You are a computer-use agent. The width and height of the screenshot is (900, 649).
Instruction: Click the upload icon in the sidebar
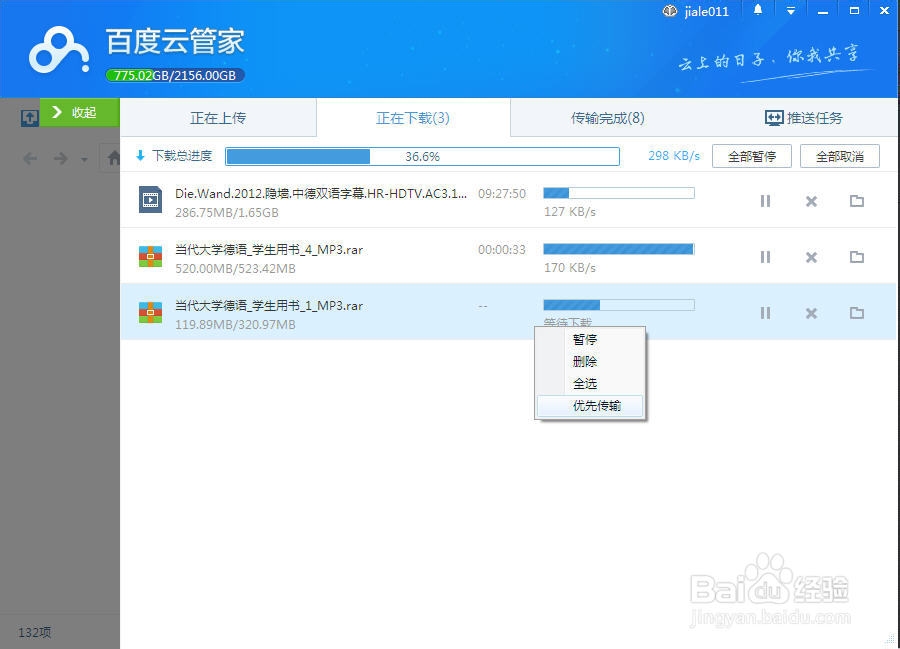29,118
